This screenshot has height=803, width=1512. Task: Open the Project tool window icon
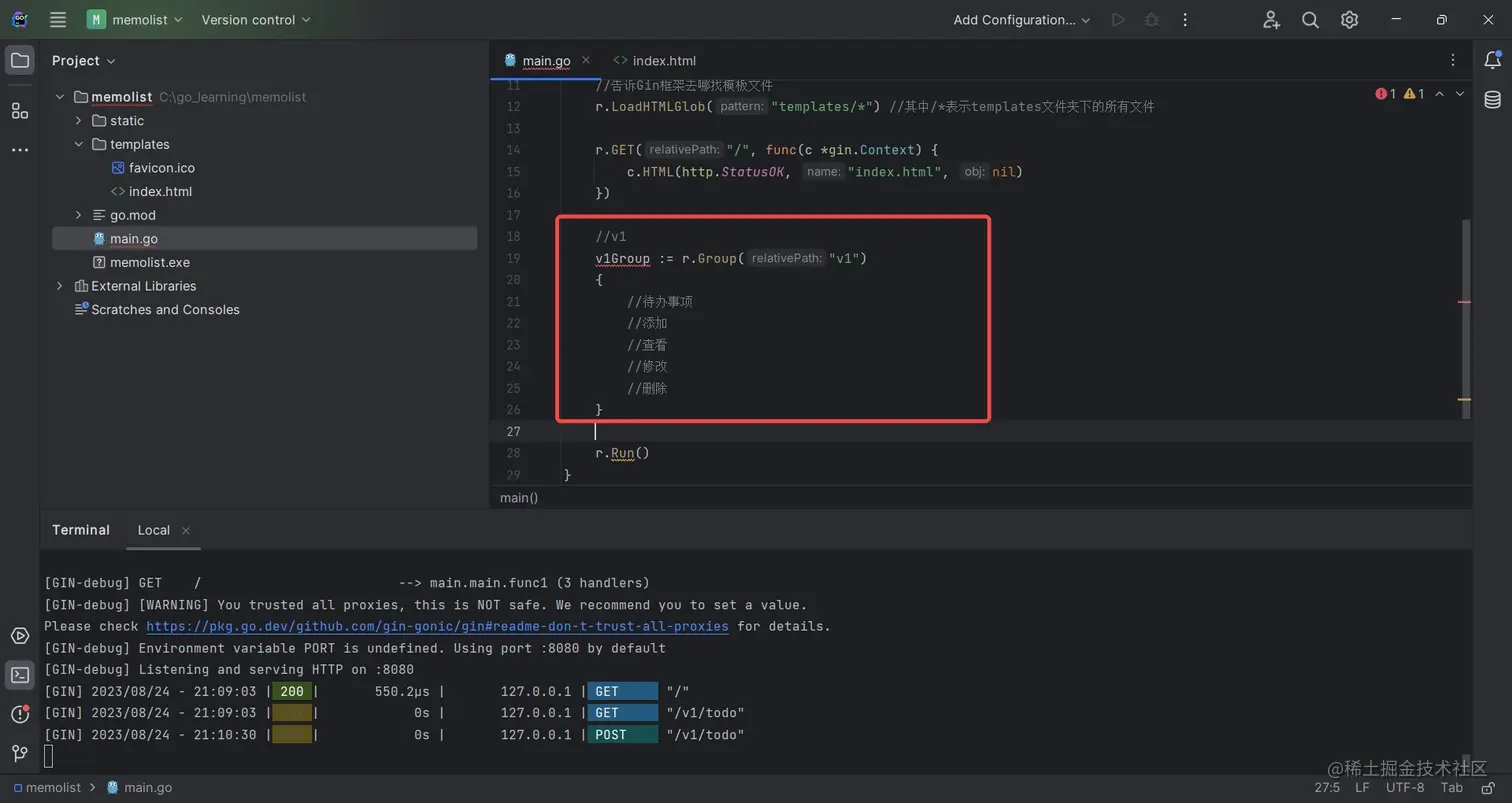[x=19, y=61]
